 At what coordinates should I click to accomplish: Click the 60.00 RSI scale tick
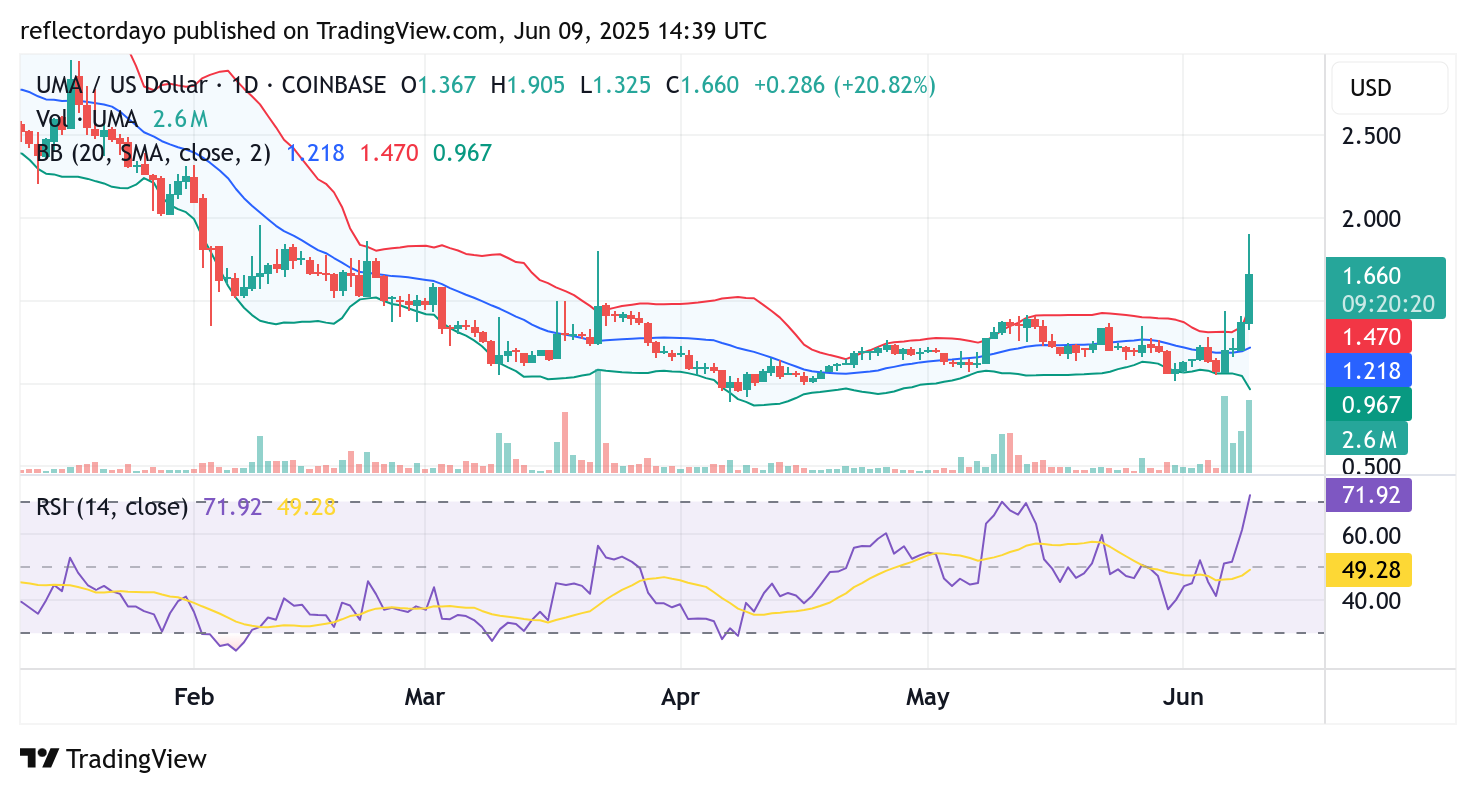click(x=1373, y=535)
